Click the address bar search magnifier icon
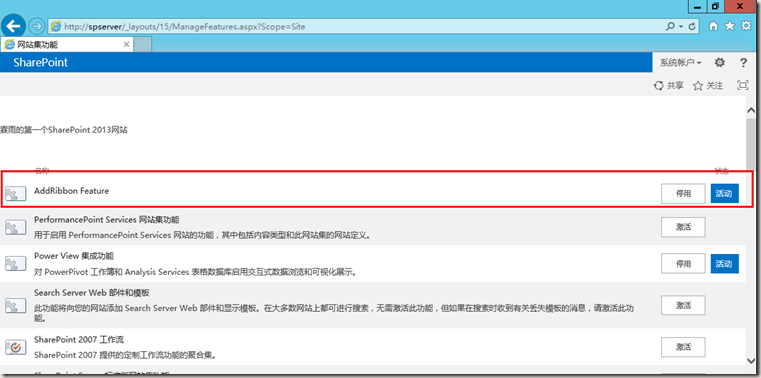761x378 pixels. (670, 26)
